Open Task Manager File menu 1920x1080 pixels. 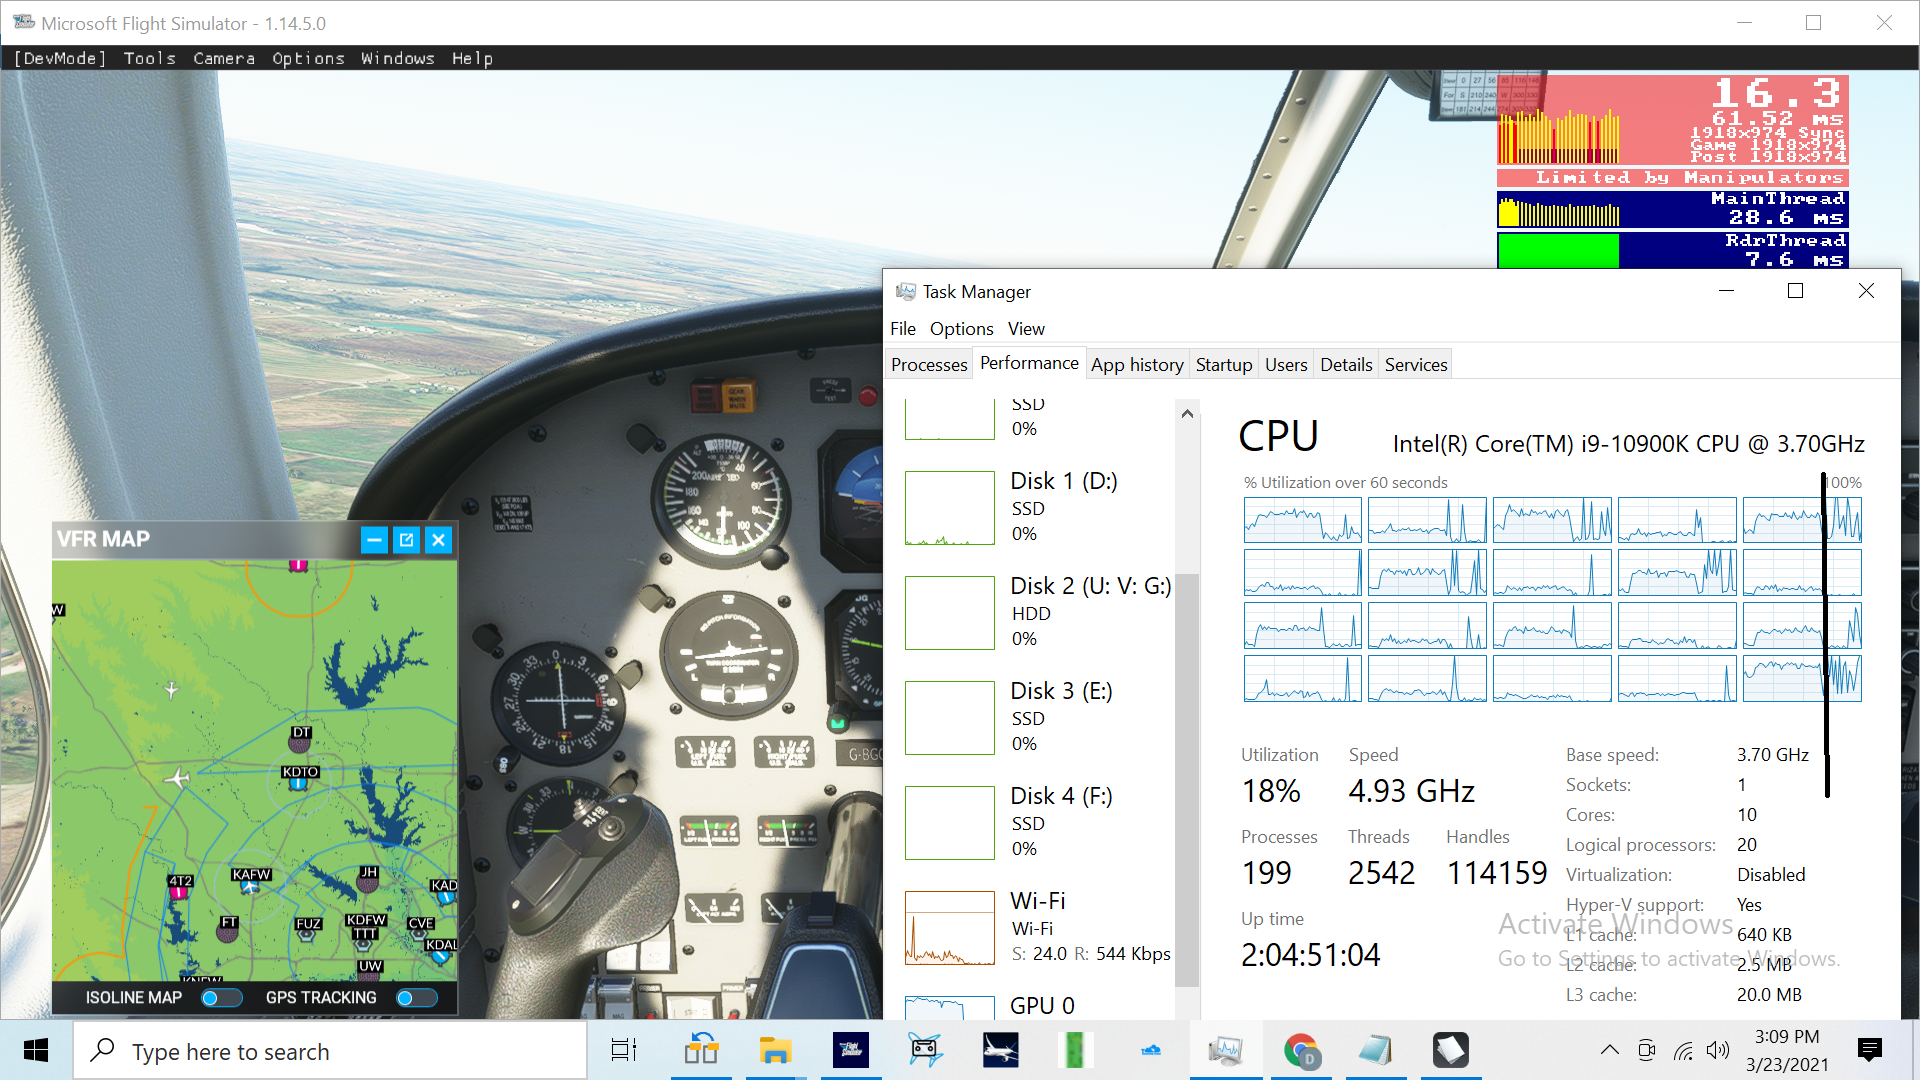(903, 328)
